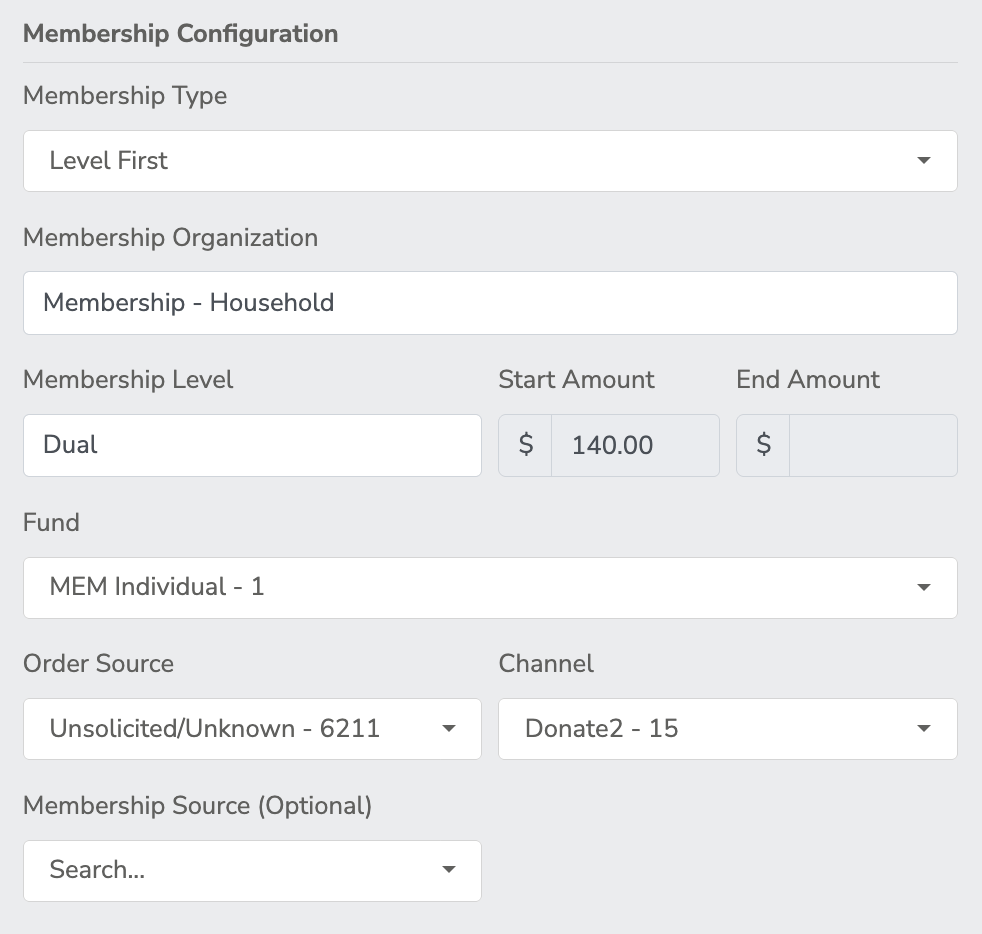982x934 pixels.
Task: Open the 'Donate2 - 15' channel dropdown
Action: [x=727, y=729]
